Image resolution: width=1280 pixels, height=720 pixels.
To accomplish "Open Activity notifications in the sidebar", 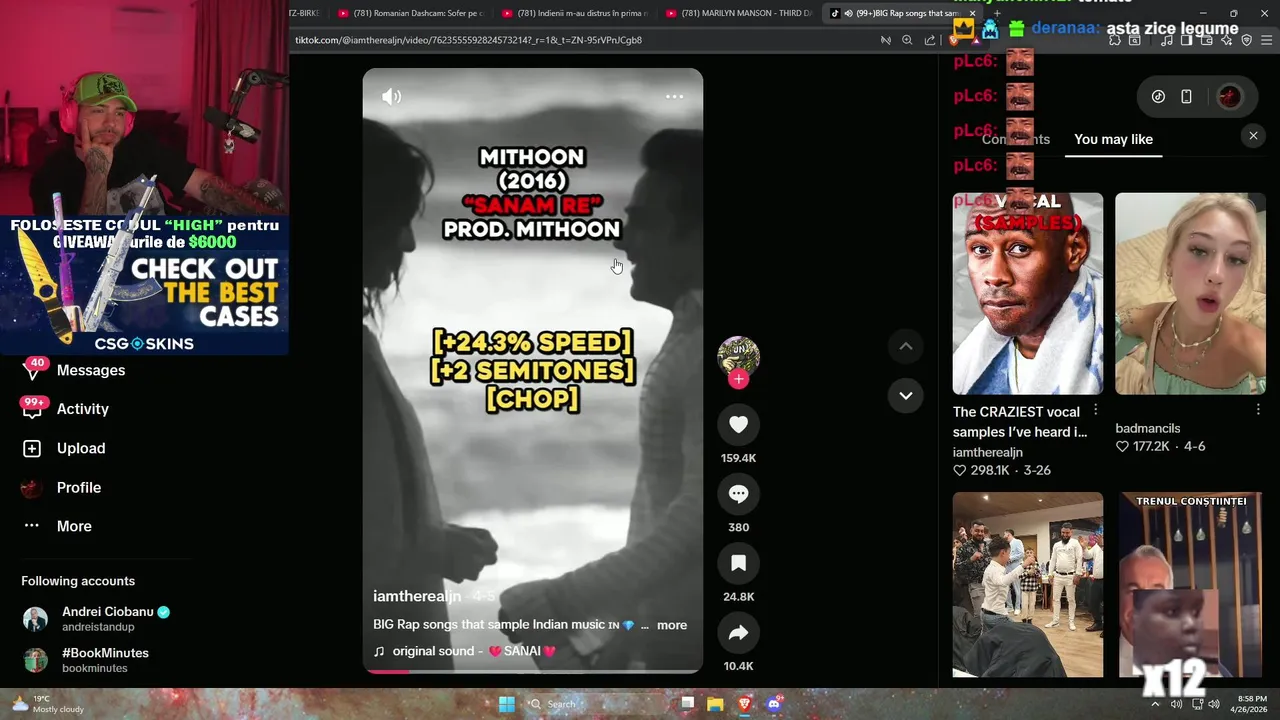I will pos(66,409).
